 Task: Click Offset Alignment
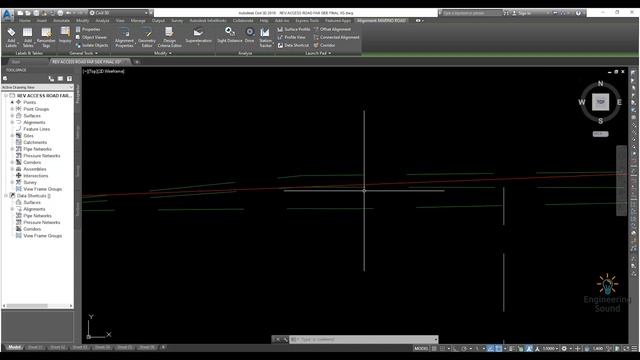click(x=332, y=29)
